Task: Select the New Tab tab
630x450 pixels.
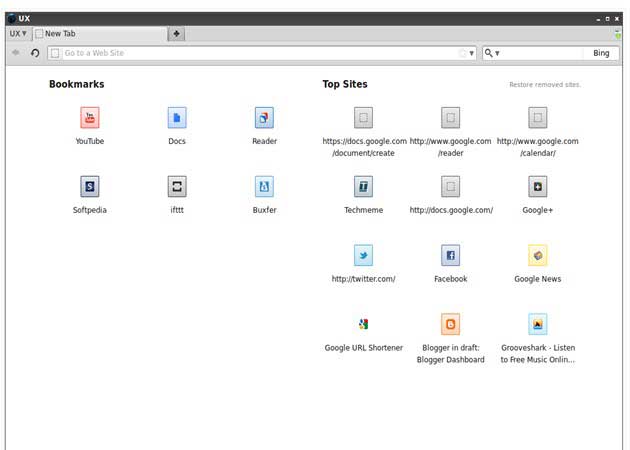Action: click(x=95, y=34)
